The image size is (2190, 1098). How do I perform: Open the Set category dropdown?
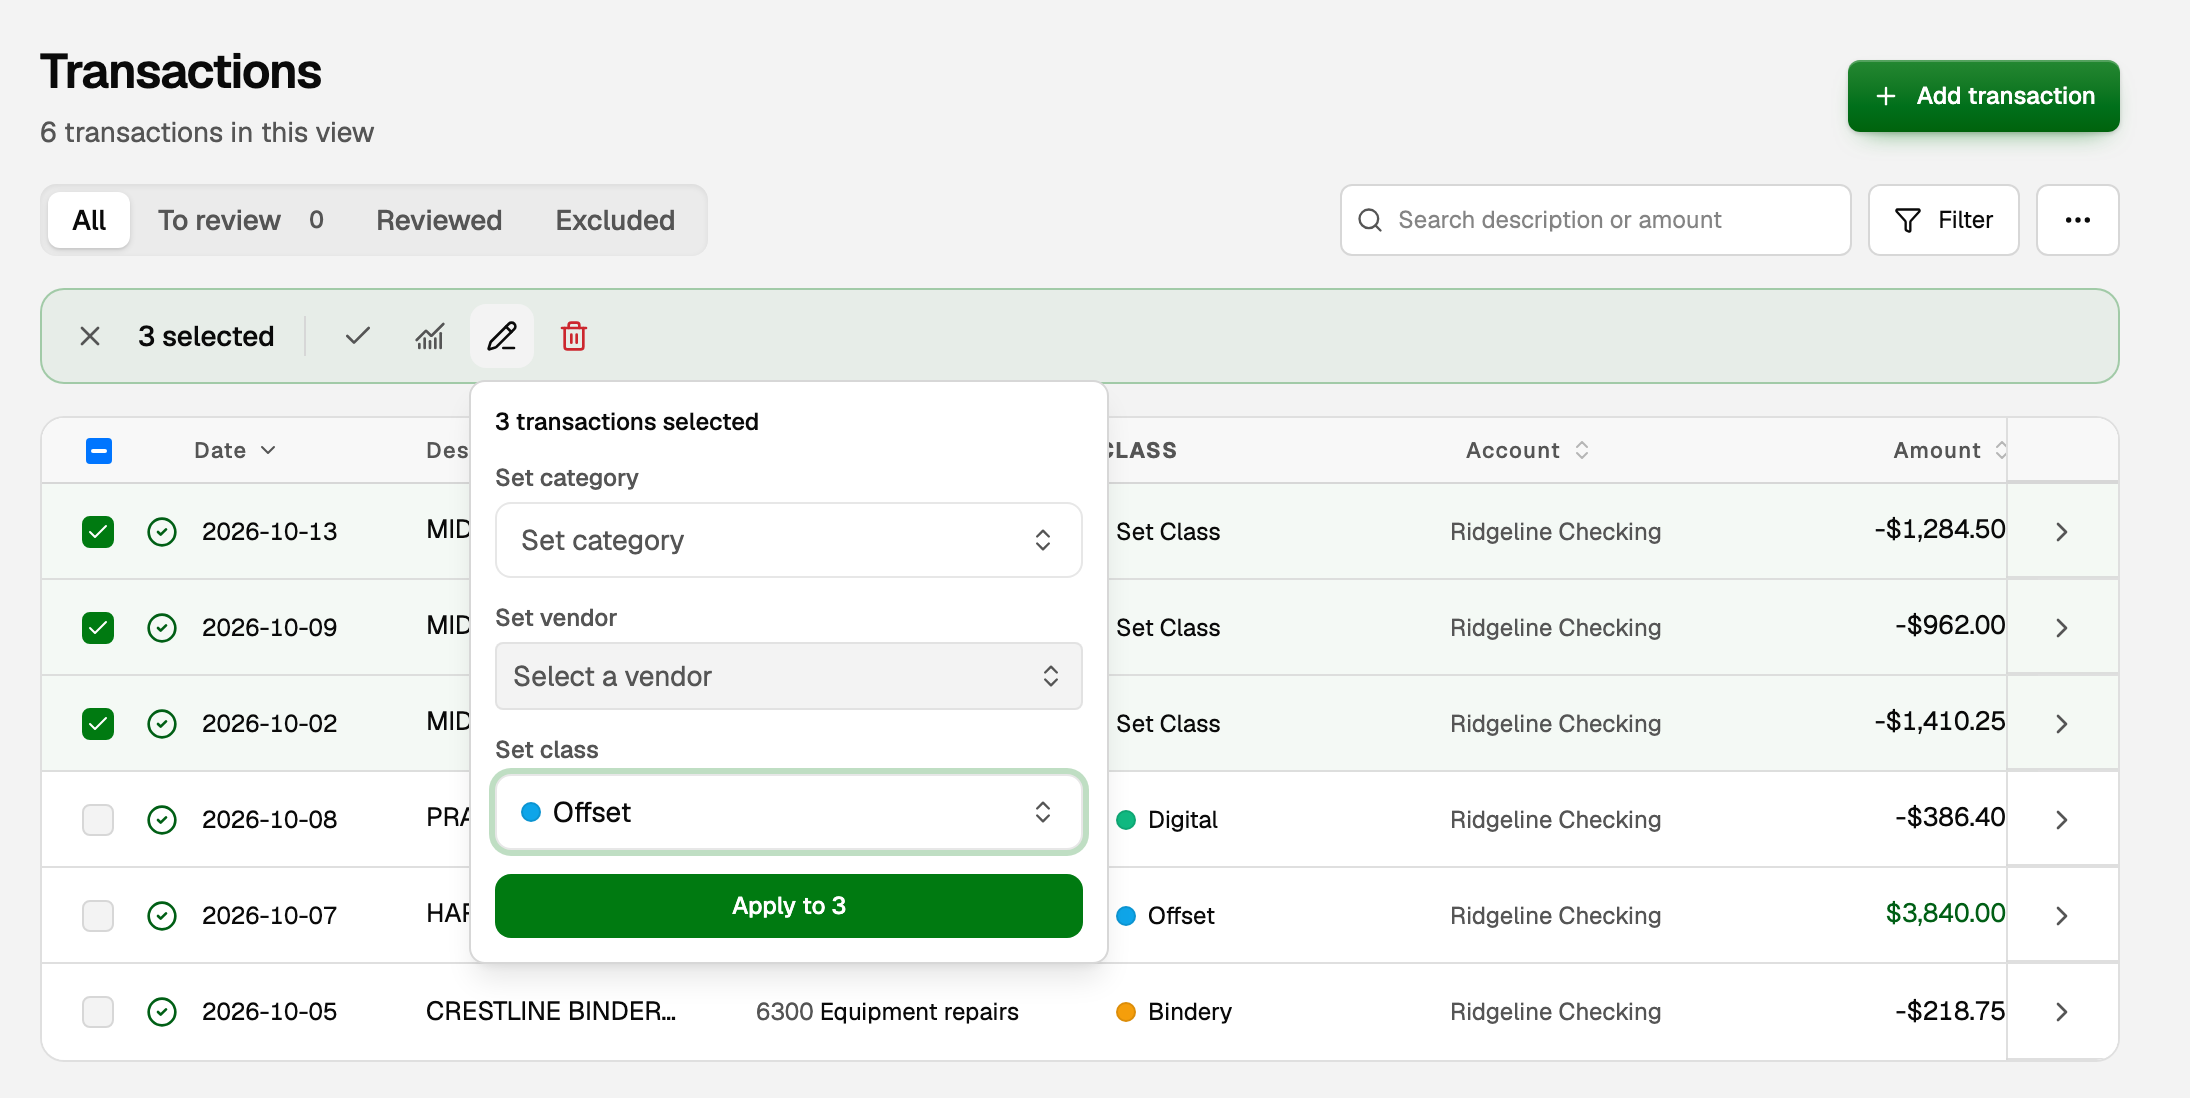point(788,540)
